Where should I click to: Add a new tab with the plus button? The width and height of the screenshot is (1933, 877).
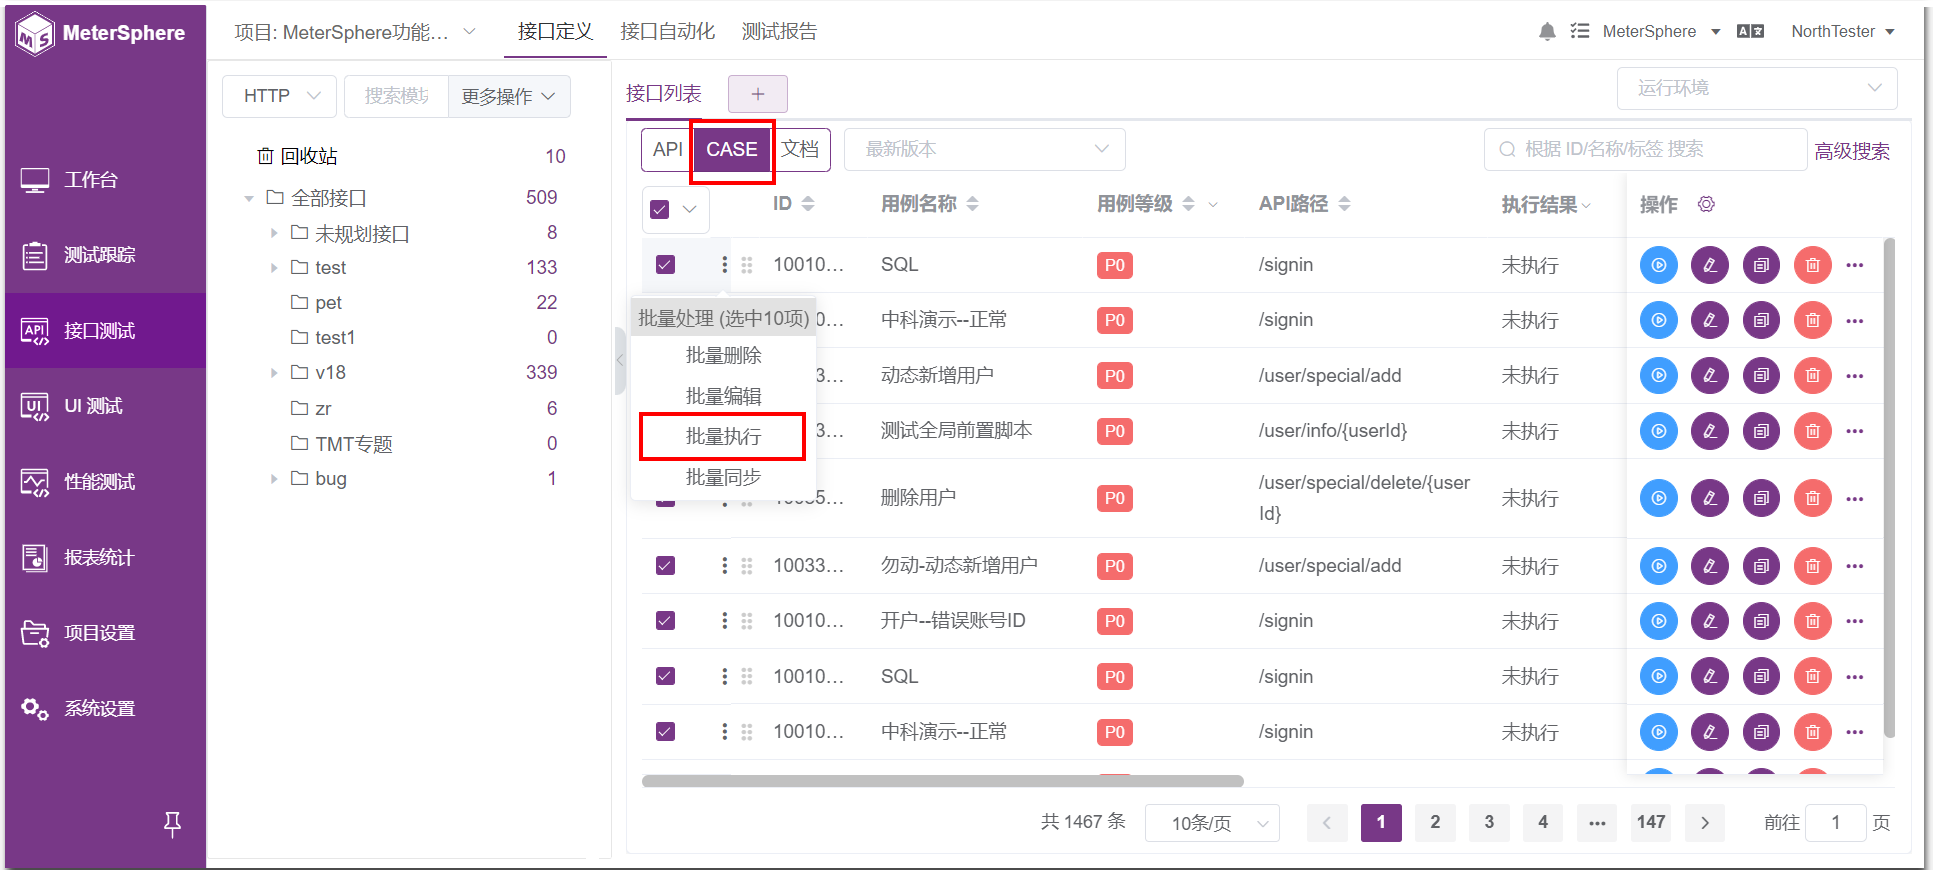(x=758, y=94)
